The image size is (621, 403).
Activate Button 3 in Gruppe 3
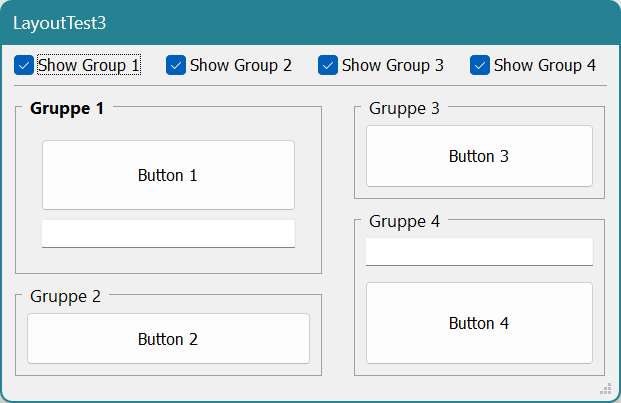(479, 156)
